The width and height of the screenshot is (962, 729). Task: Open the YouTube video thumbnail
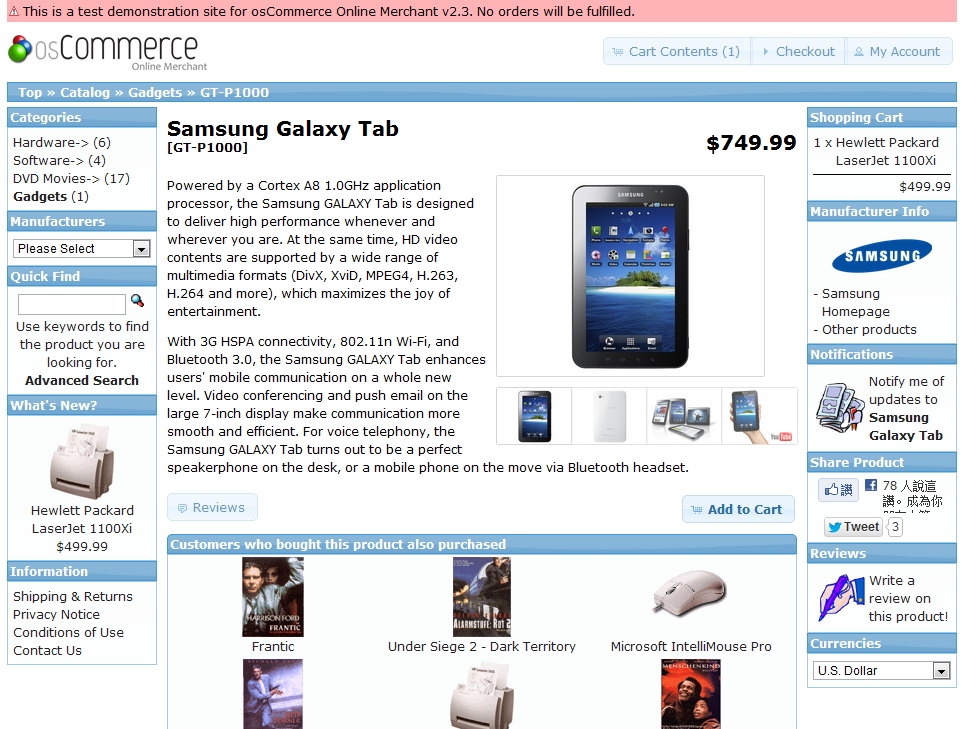pos(760,416)
